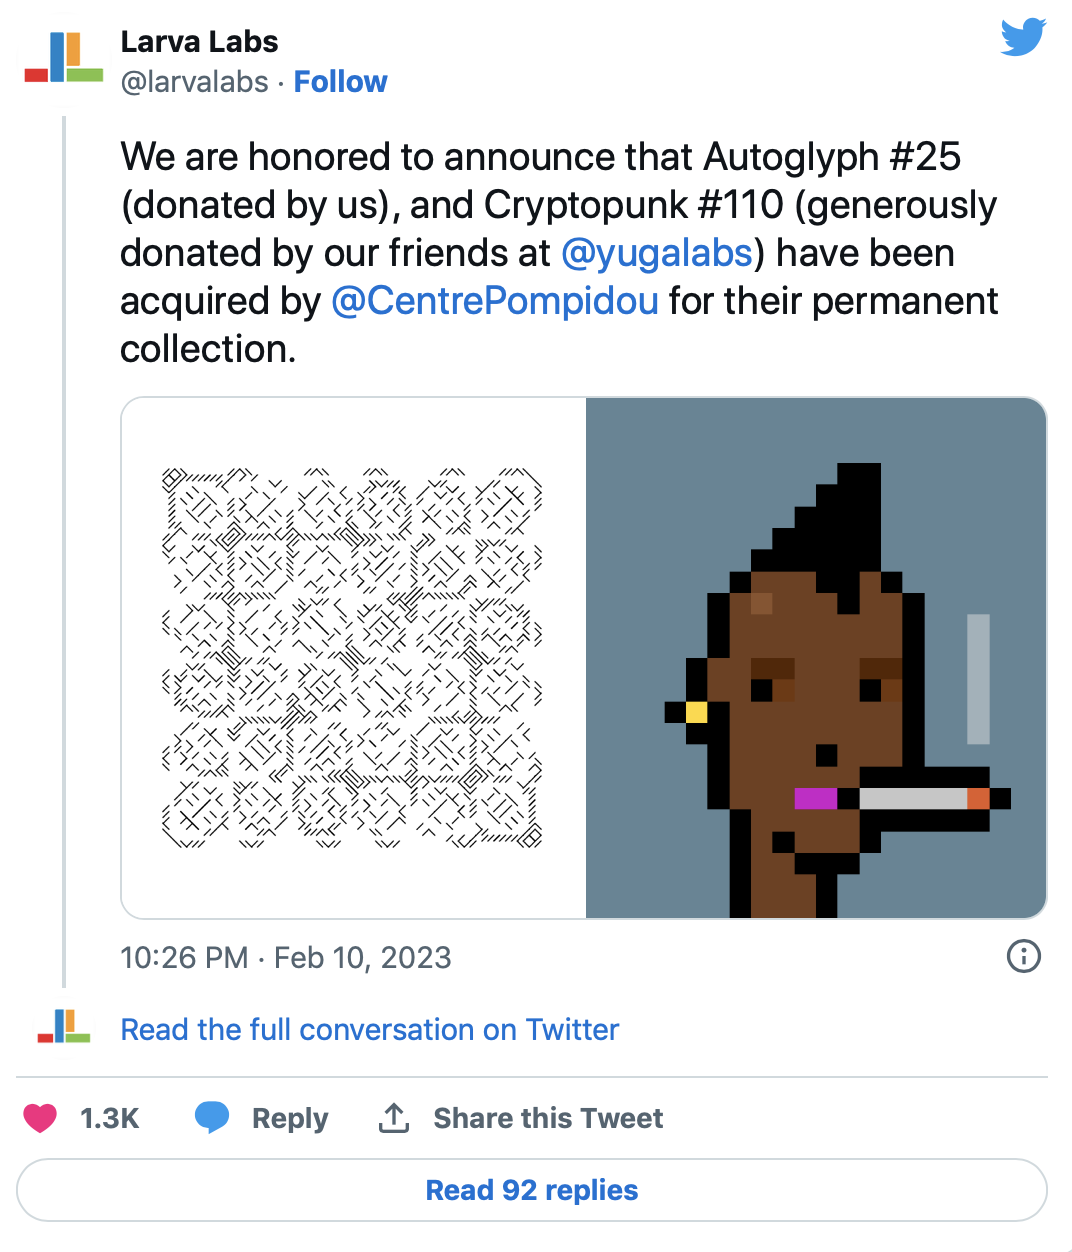Follow the @larvalabs account
This screenshot has width=1072, height=1252.
[340, 82]
